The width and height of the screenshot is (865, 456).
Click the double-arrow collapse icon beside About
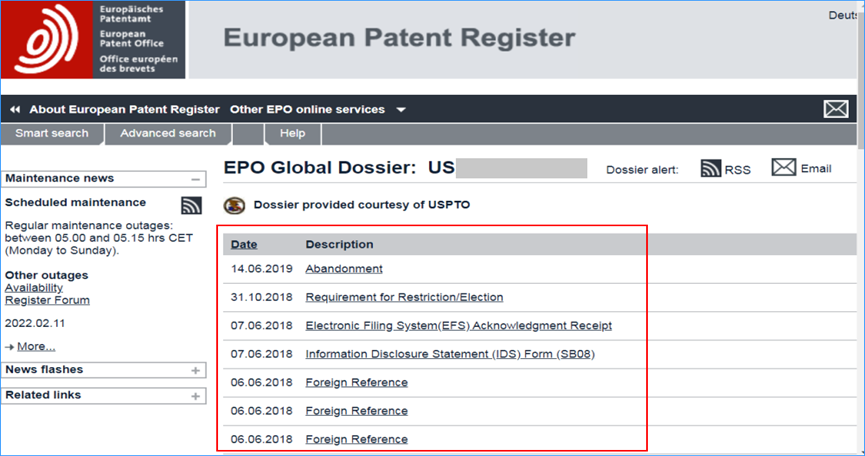[15, 110]
